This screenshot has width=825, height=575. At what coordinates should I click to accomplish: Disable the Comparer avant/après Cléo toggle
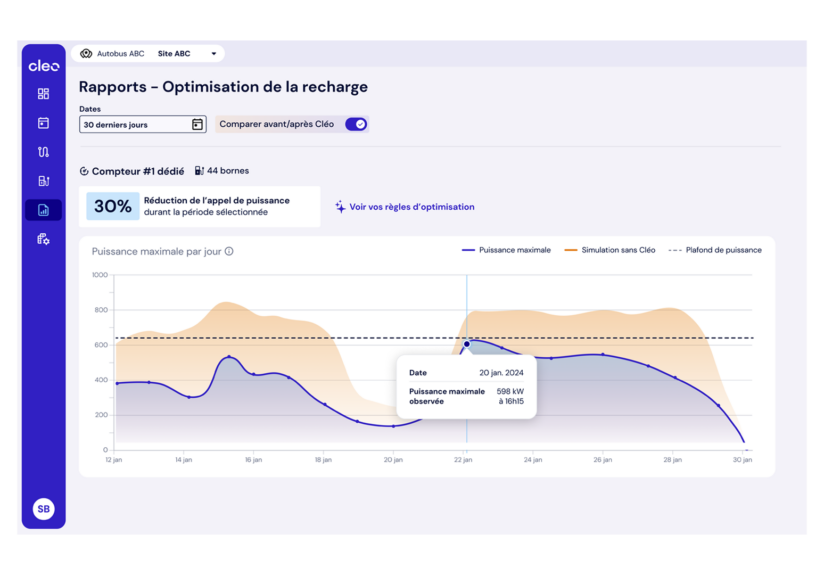coord(356,125)
